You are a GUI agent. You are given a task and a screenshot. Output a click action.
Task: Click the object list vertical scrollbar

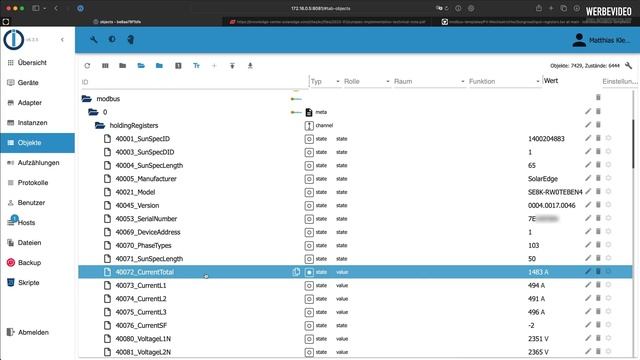tap(634, 143)
